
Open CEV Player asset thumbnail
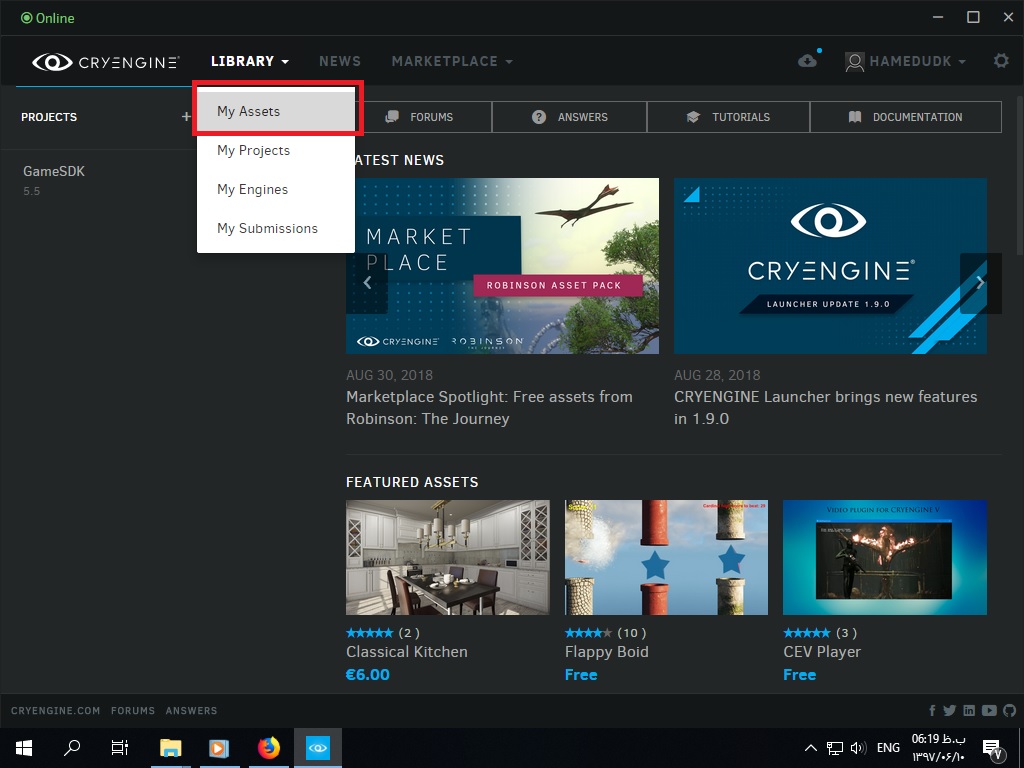coord(885,557)
